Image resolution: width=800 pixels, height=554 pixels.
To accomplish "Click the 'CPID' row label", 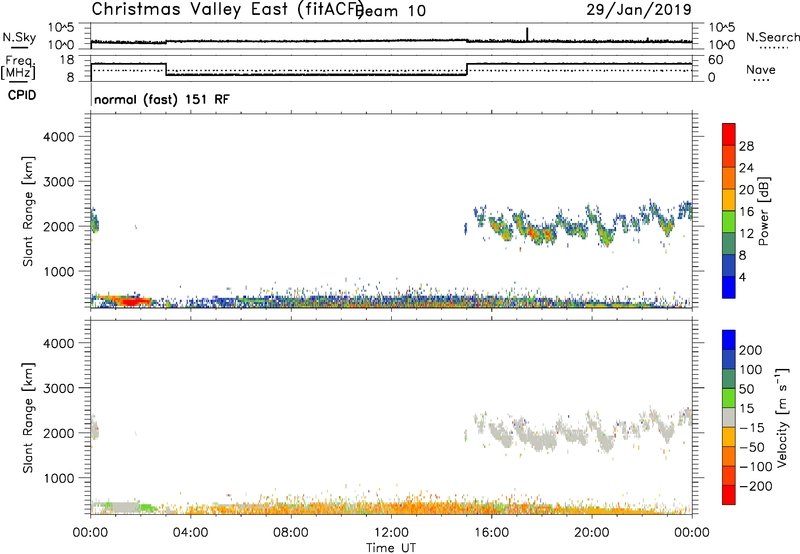I will [22, 95].
